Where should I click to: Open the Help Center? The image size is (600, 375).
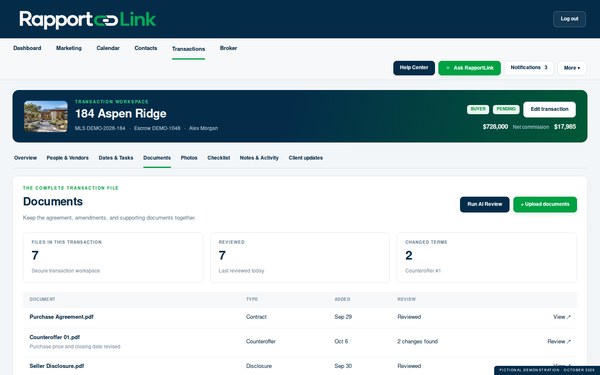pos(414,68)
